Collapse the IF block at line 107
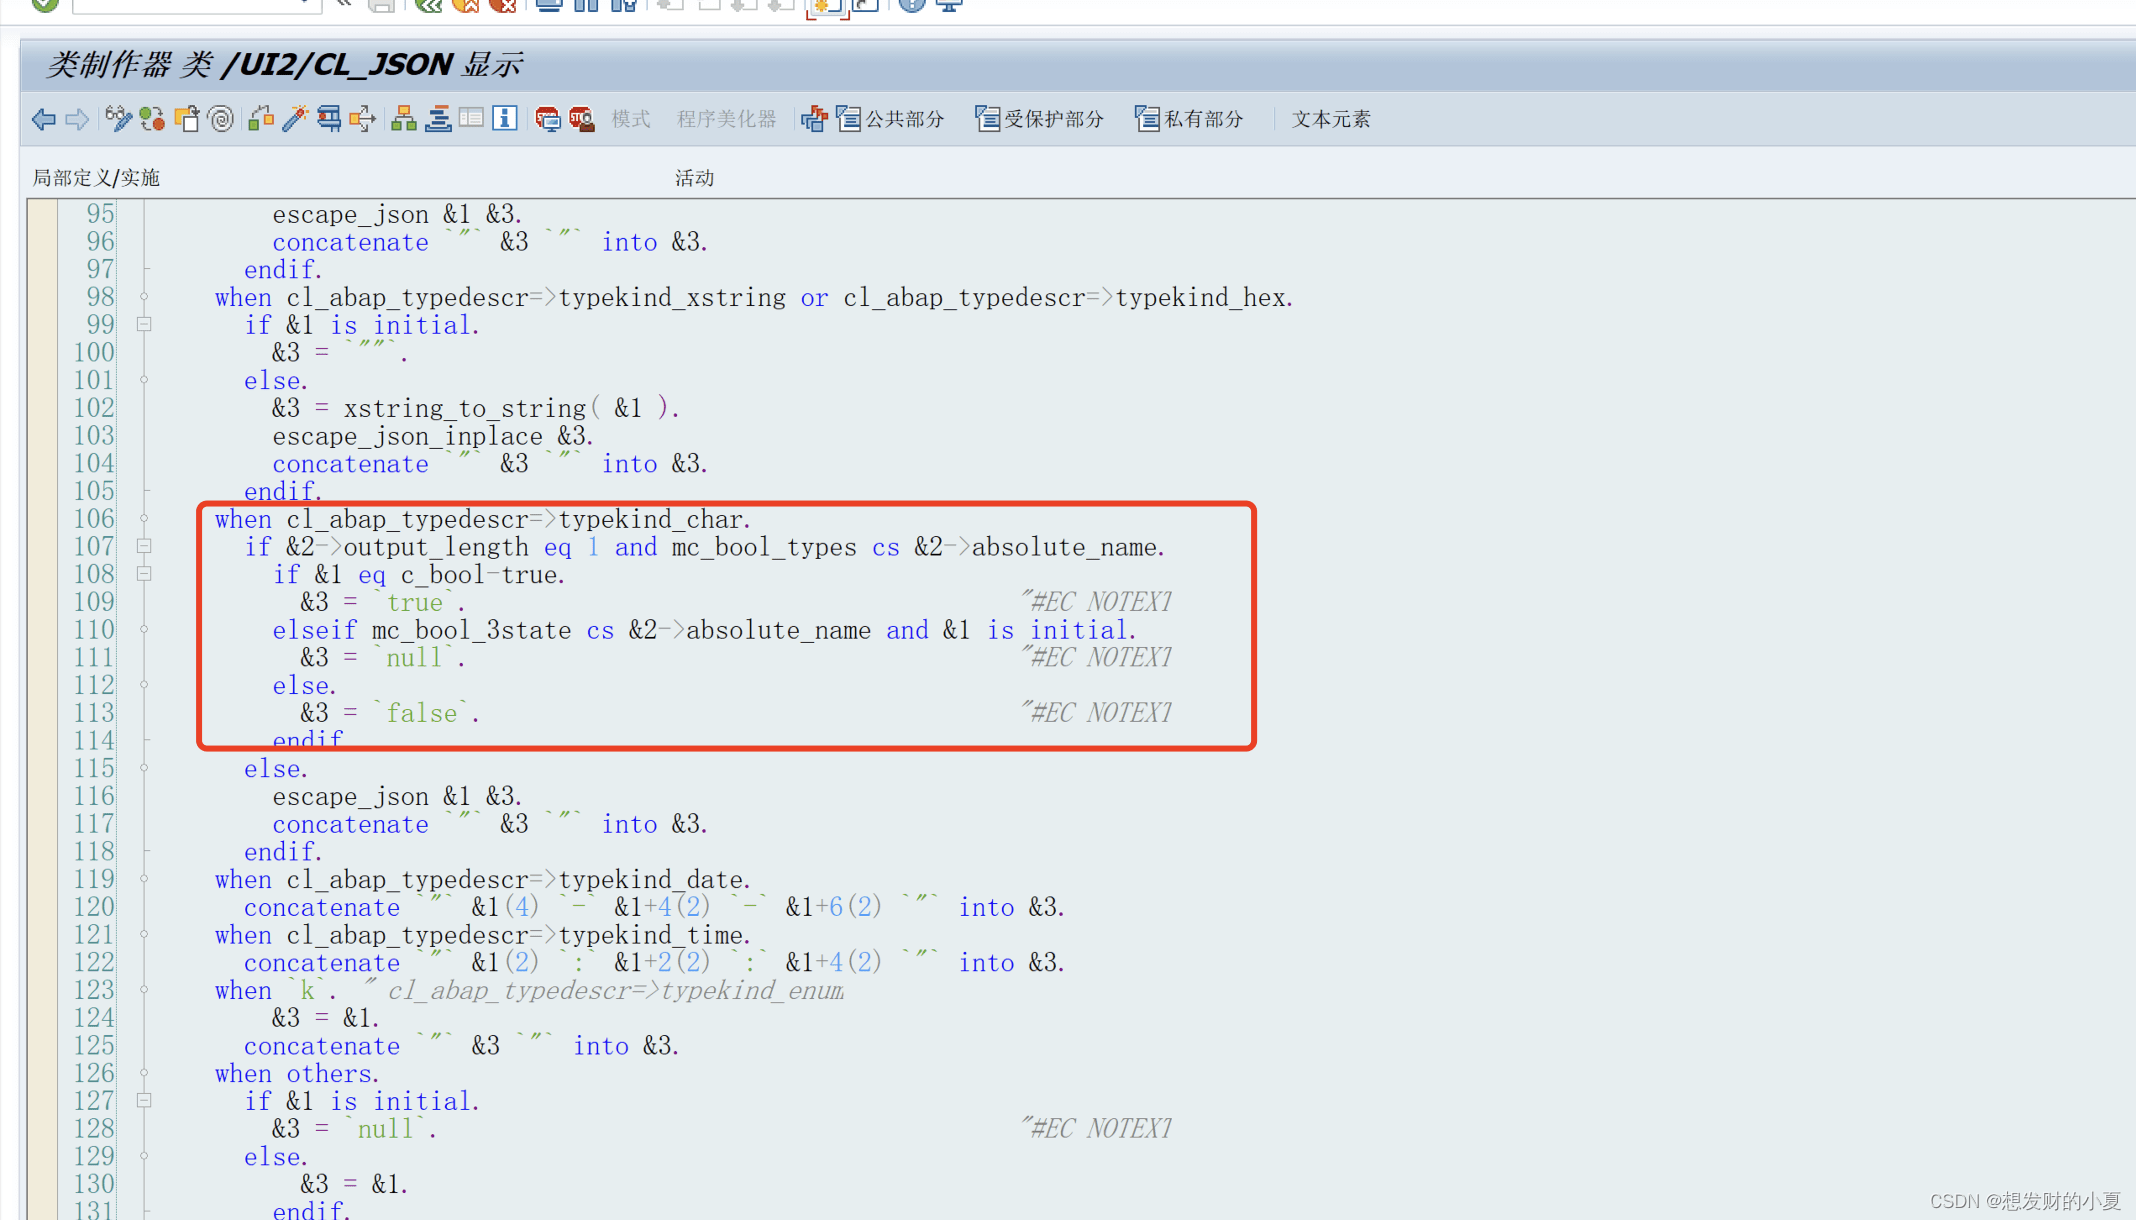 [x=144, y=547]
